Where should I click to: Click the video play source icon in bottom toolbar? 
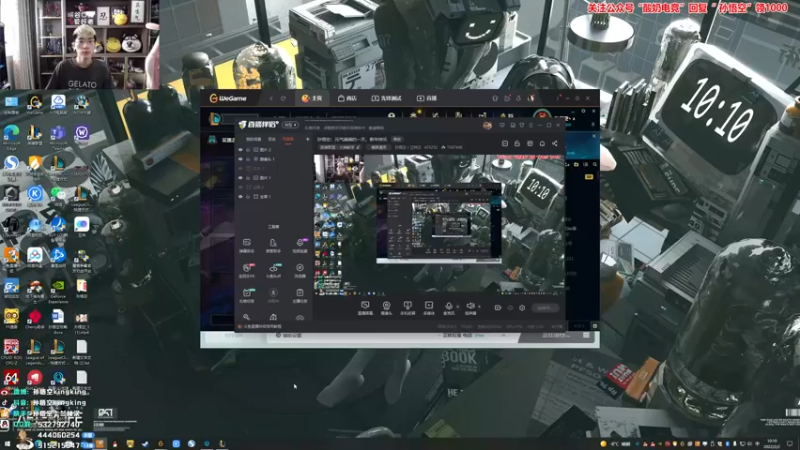[429, 308]
